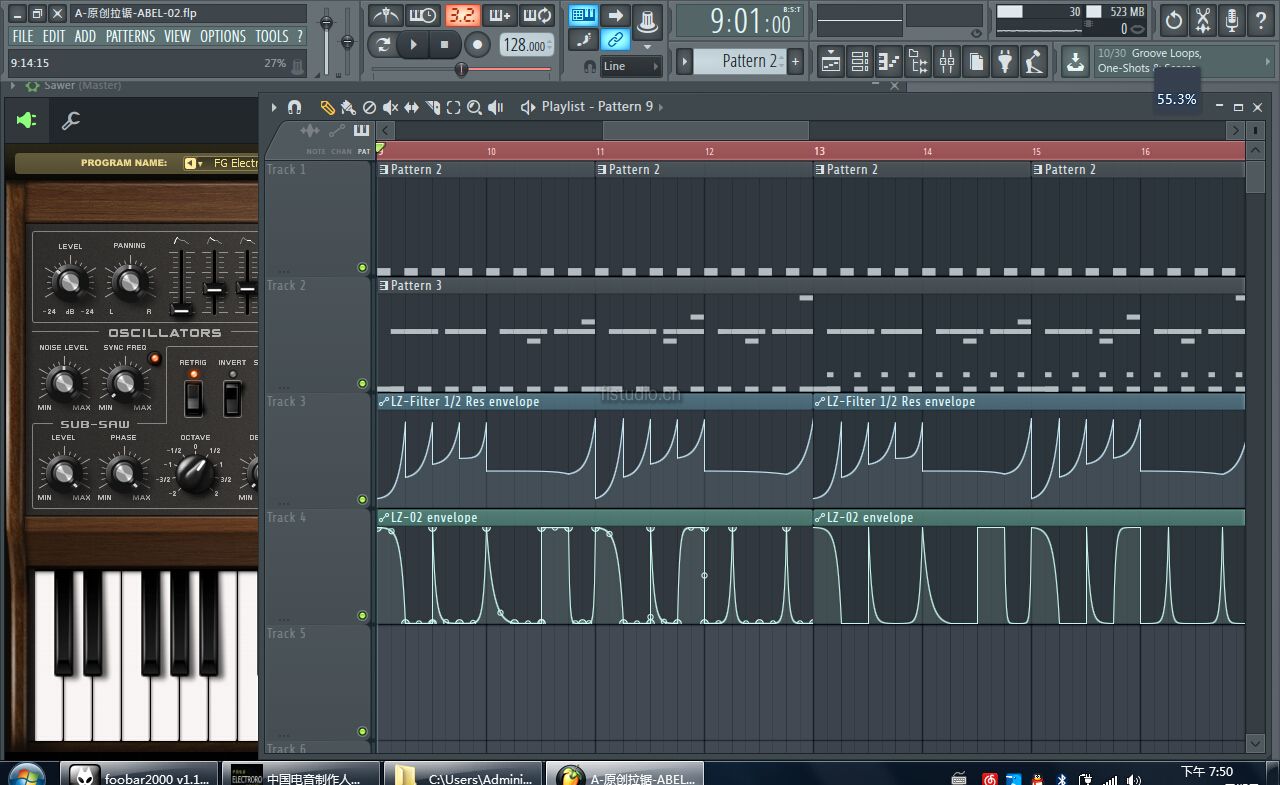Open dropdown arrow under multilink knob
1280x785 pixels.
(648, 46)
